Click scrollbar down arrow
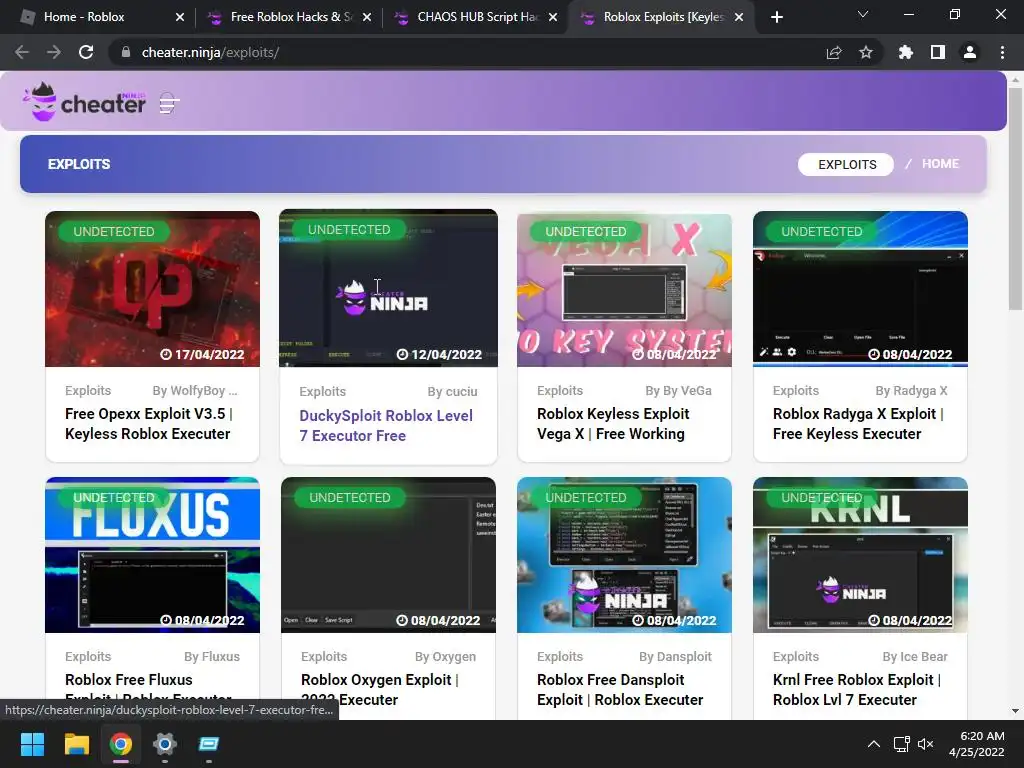 tap(1015, 711)
